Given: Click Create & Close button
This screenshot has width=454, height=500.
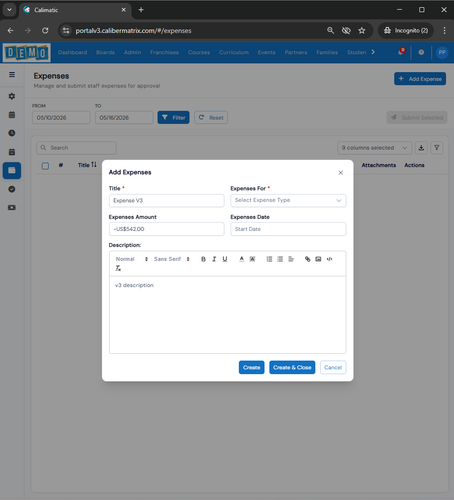Looking at the screenshot, I should 292,367.
